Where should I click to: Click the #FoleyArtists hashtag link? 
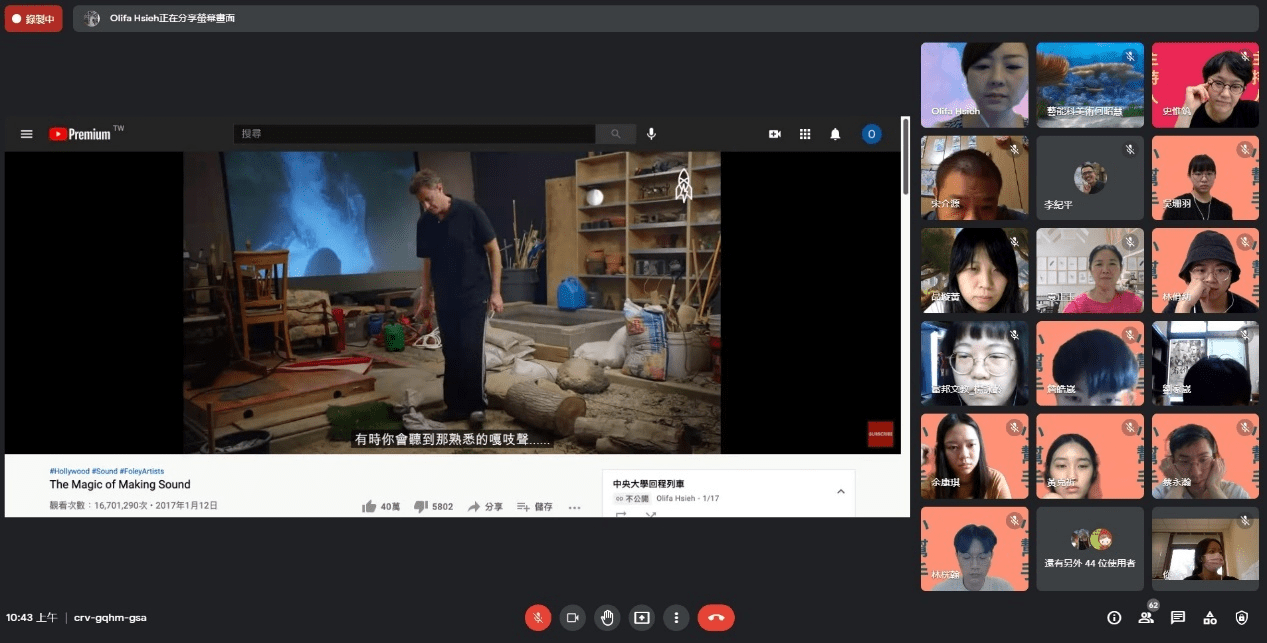(x=142, y=471)
